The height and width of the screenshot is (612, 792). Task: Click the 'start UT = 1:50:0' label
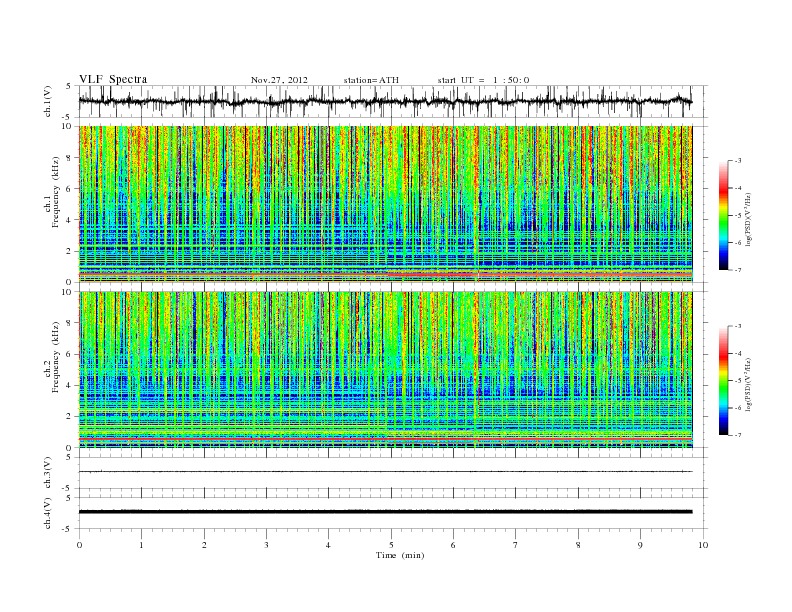pos(483,80)
